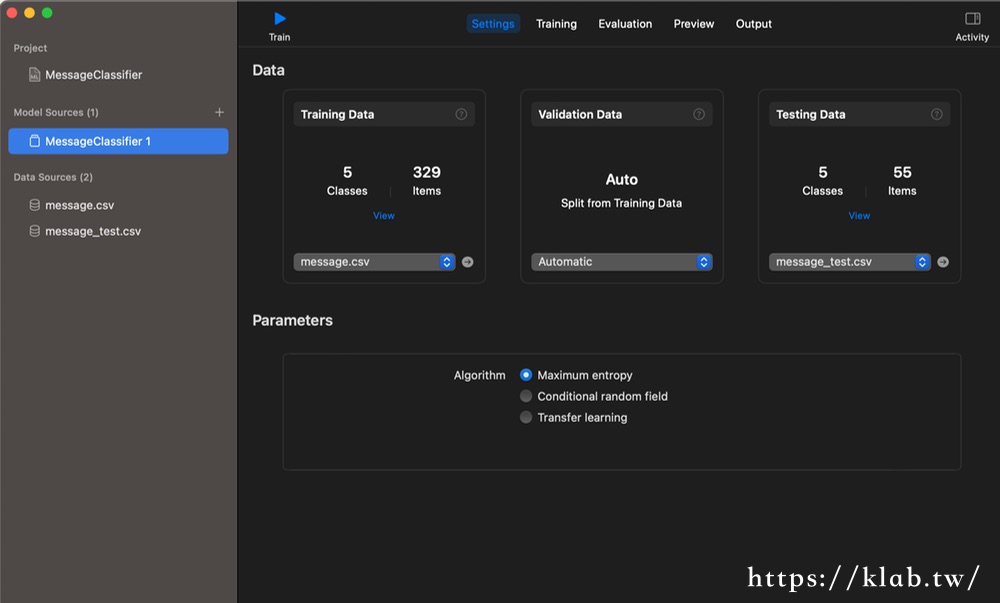Viewport: 1000px width, 603px height.
Task: Open the MessageClassifier project item
Action: click(x=93, y=75)
